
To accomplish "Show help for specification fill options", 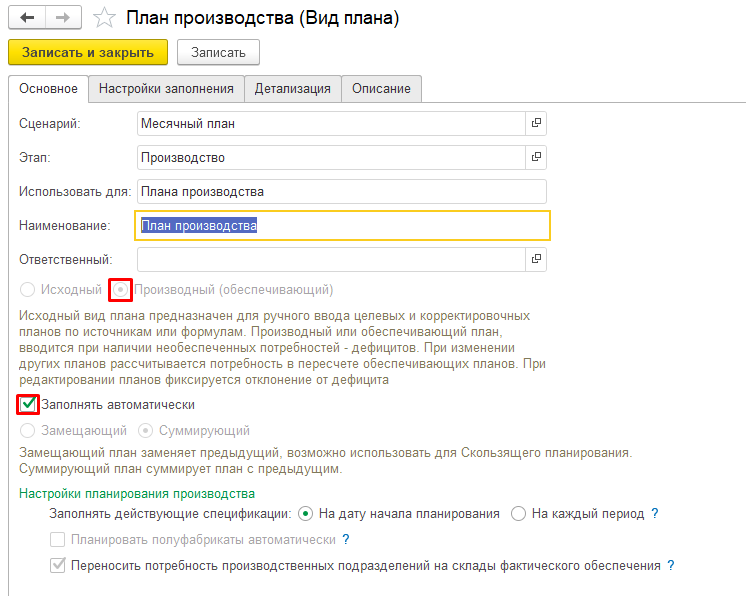I will (655, 513).
